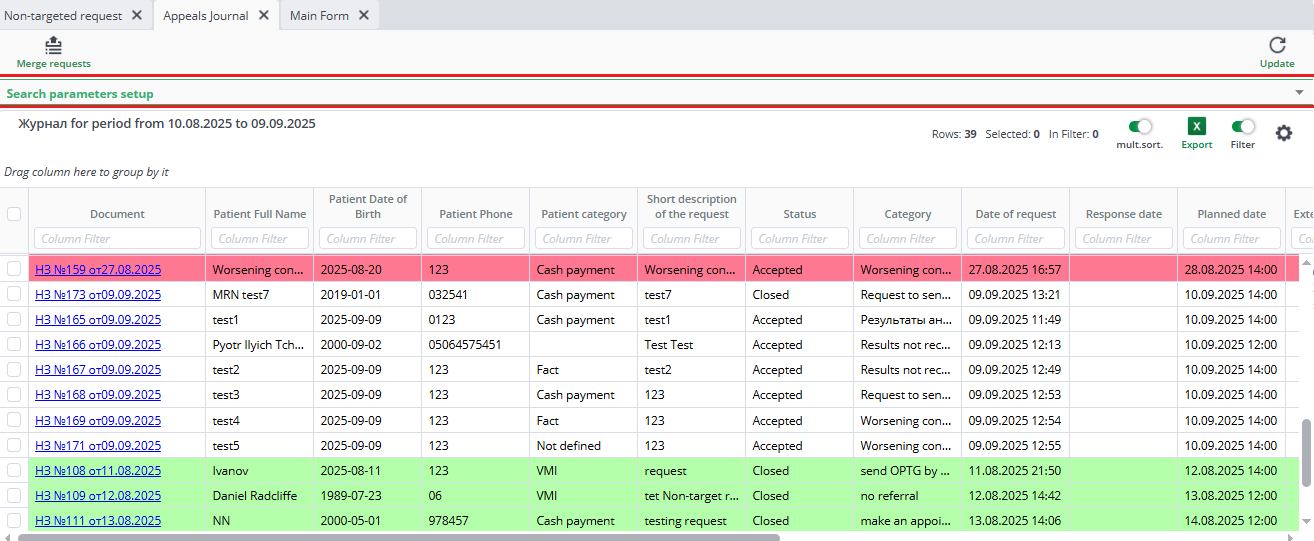Switch to Non-targeted request tab

point(63,15)
